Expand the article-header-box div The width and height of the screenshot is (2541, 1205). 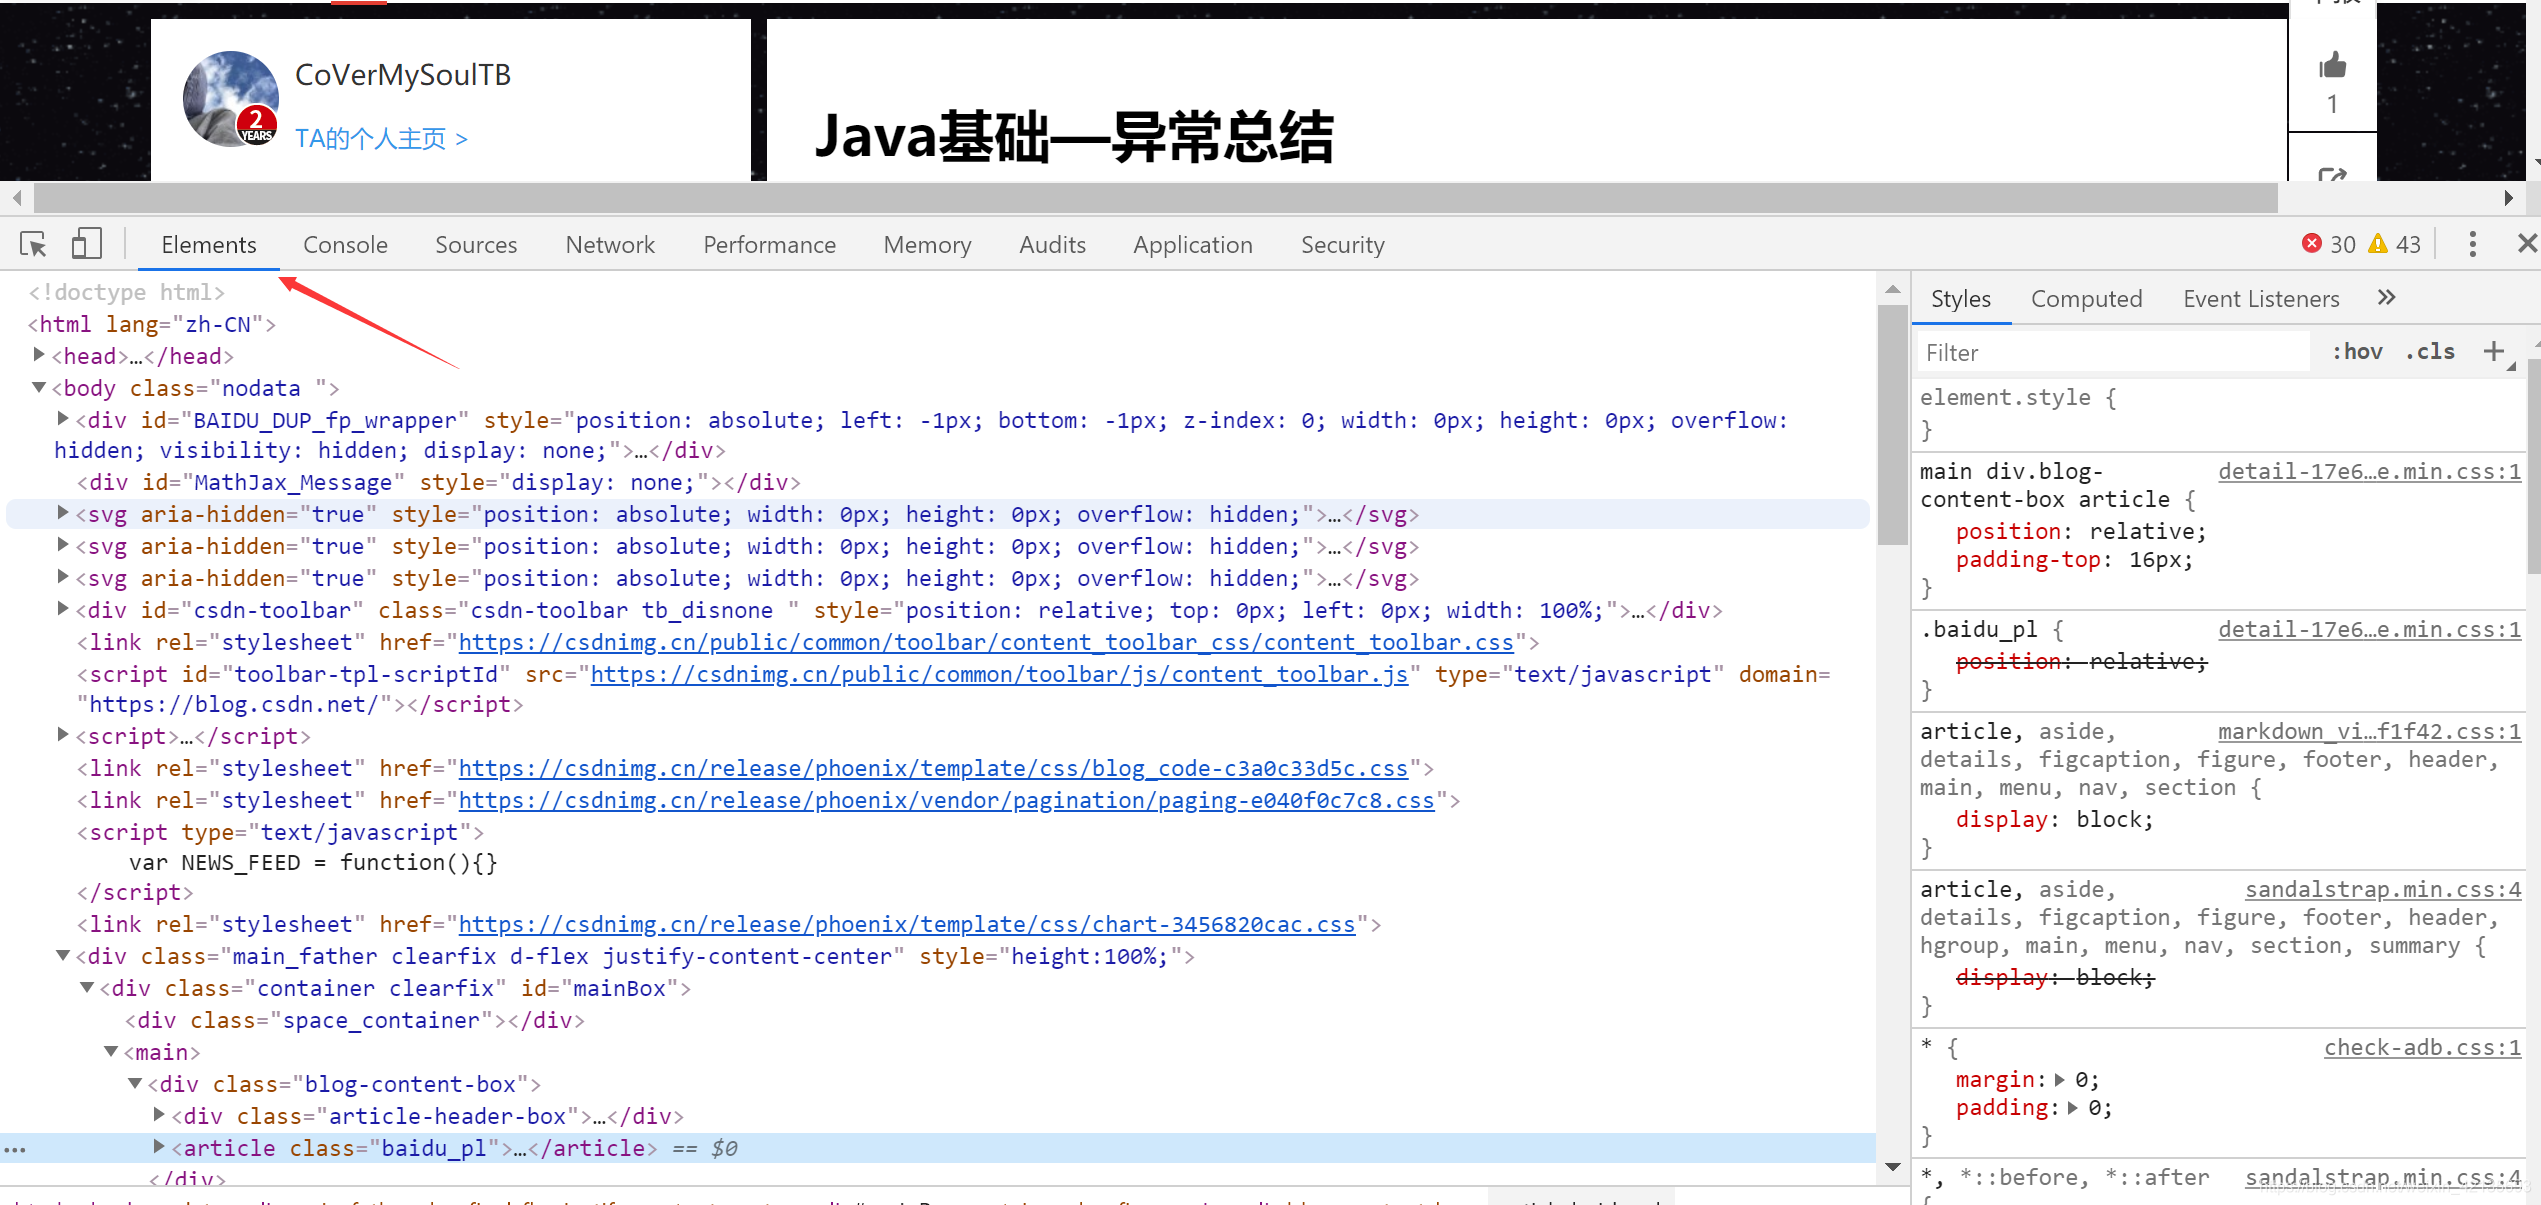click(x=158, y=1115)
